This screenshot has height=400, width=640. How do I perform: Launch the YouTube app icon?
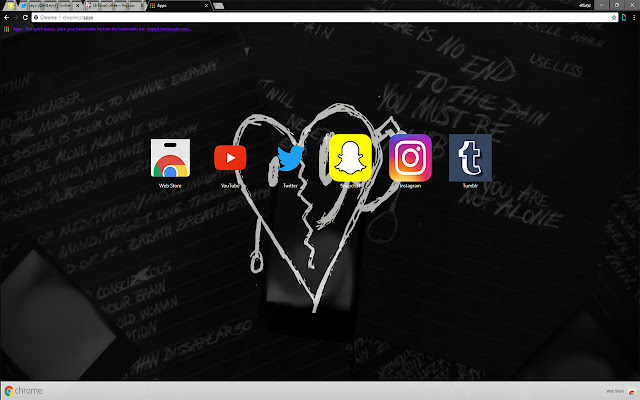[230, 158]
